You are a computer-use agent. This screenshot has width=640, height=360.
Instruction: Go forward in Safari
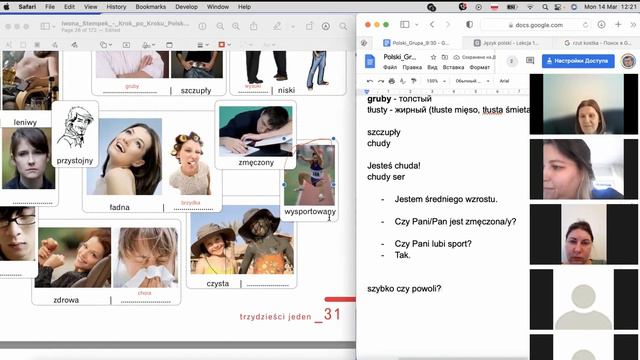[x=448, y=24]
